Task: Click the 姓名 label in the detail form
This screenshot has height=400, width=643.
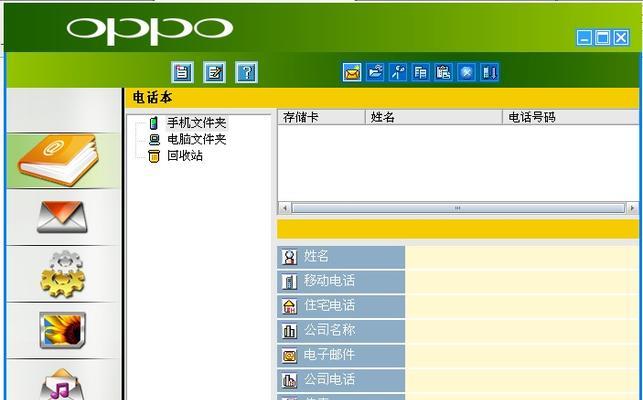Action: pos(316,256)
